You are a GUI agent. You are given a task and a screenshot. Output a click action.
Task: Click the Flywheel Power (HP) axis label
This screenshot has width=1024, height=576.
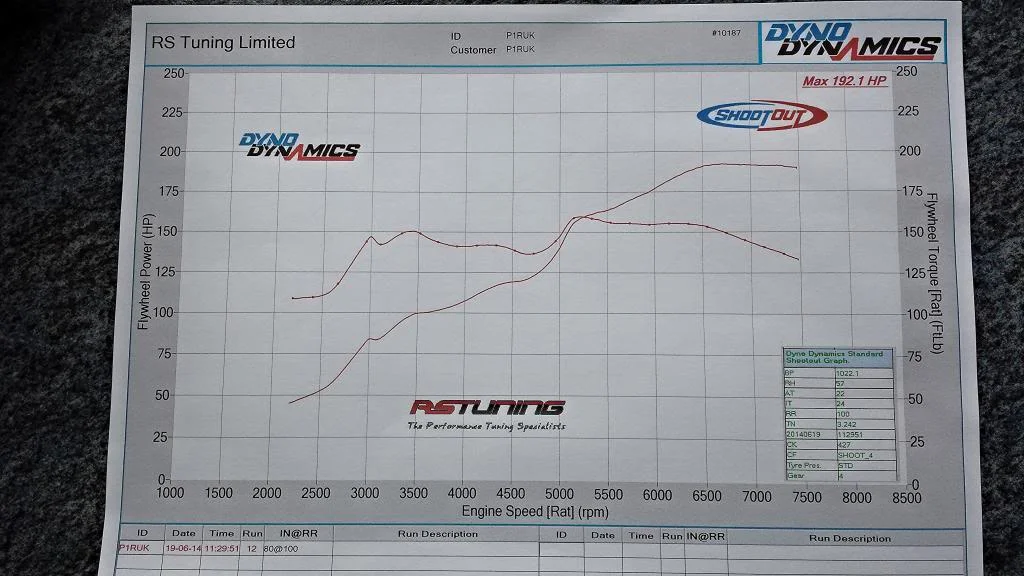[146, 272]
